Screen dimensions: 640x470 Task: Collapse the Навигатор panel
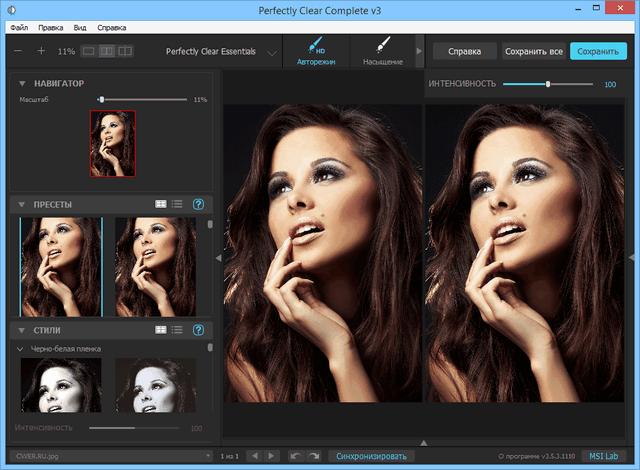pos(22,83)
